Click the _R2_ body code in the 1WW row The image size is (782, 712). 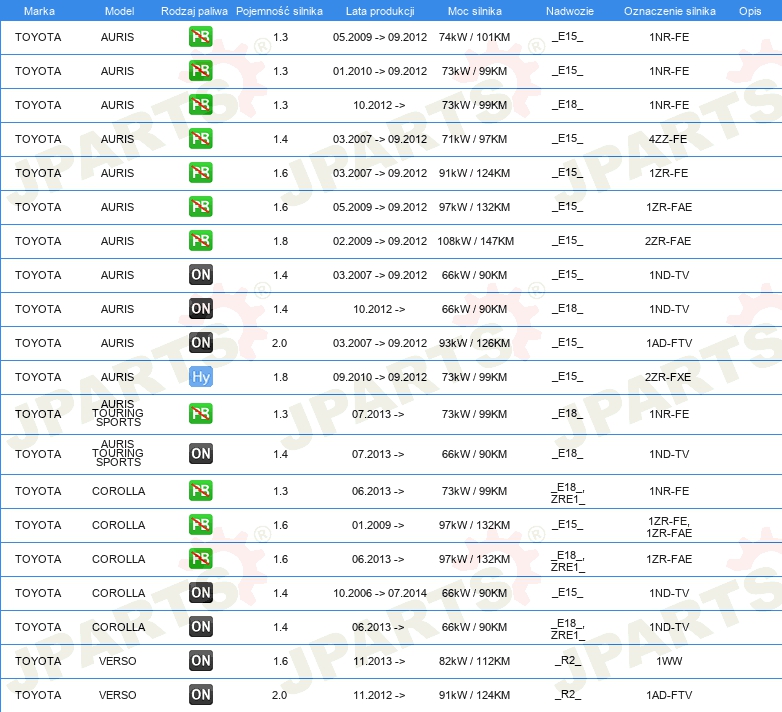point(568,661)
